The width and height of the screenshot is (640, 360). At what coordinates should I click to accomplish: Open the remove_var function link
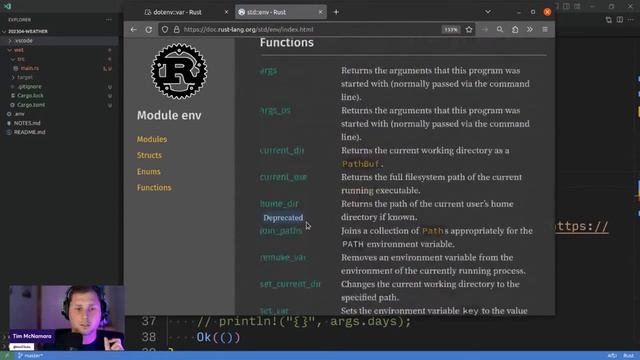[x=282, y=258]
